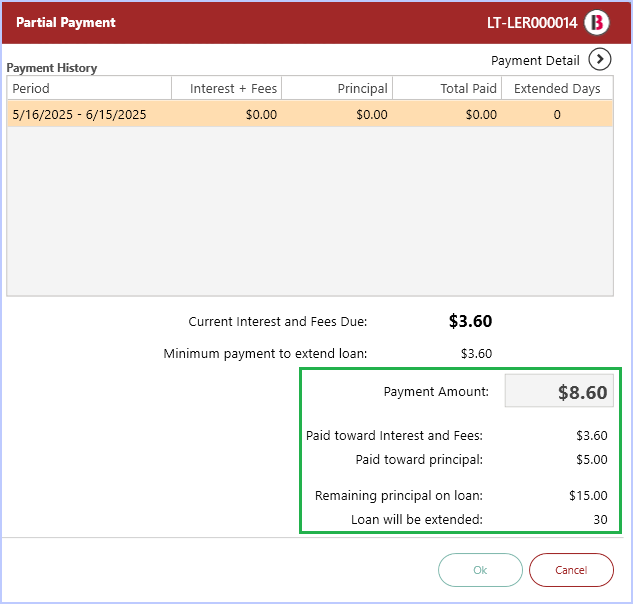Image resolution: width=633 pixels, height=604 pixels.
Task: Click the Extended Days column header
Action: (x=557, y=88)
